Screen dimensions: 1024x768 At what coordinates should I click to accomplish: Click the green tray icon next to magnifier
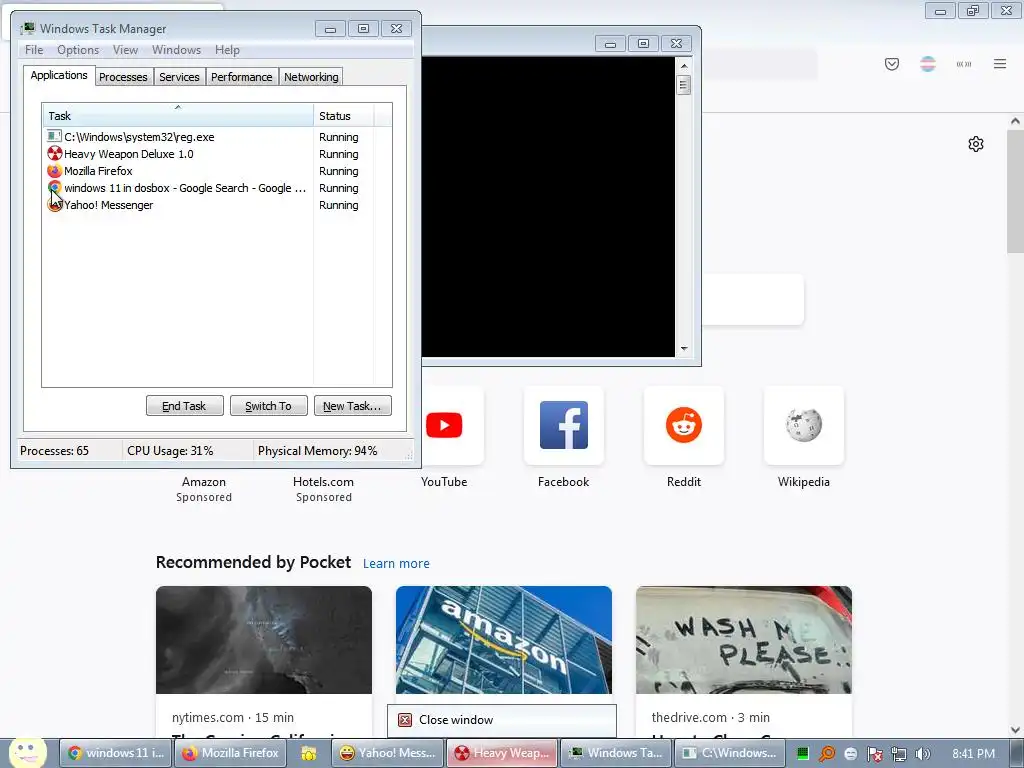click(x=803, y=754)
